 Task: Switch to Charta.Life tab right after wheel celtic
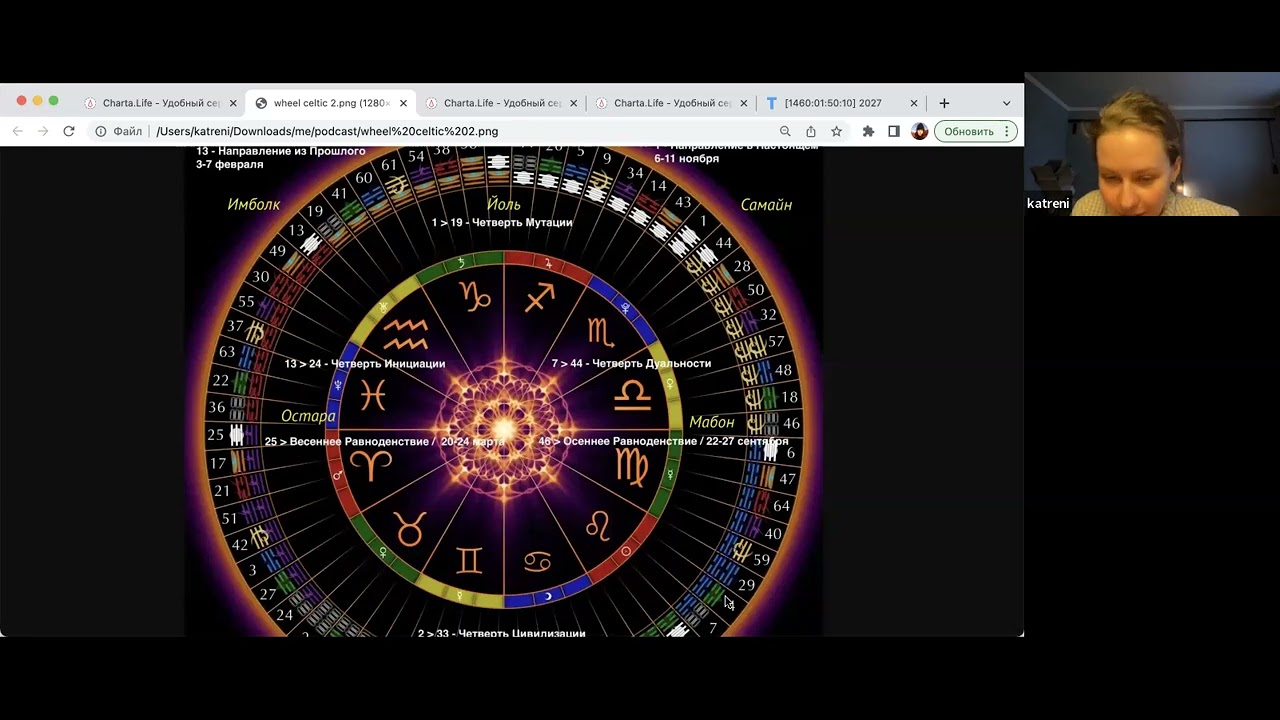coord(502,103)
